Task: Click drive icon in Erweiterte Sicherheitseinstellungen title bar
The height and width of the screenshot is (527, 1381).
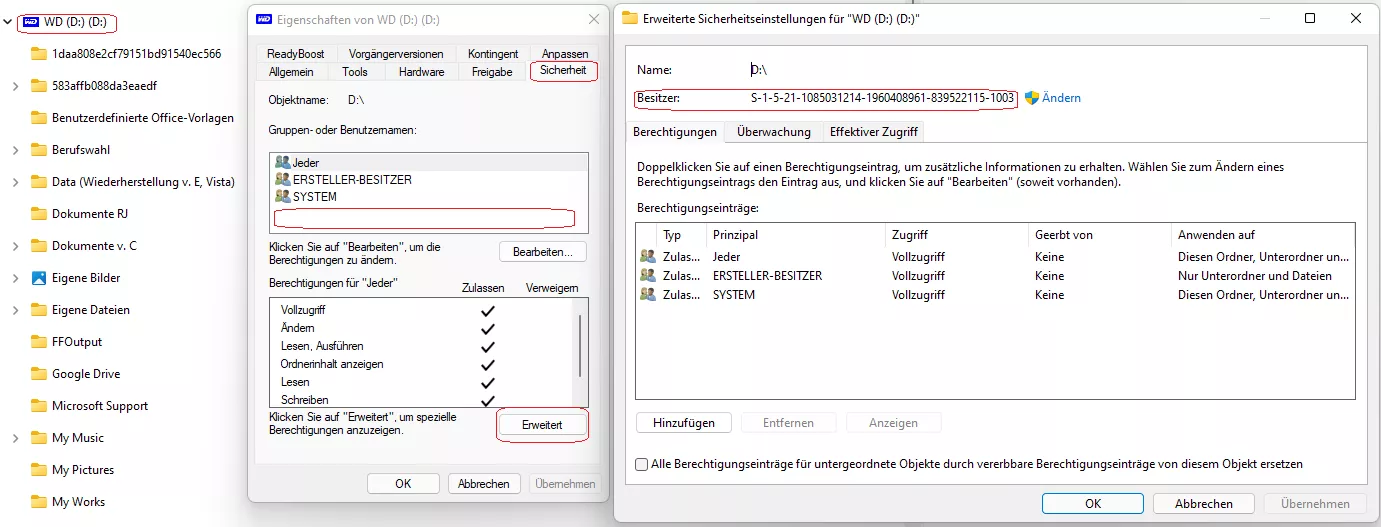Action: (629, 18)
